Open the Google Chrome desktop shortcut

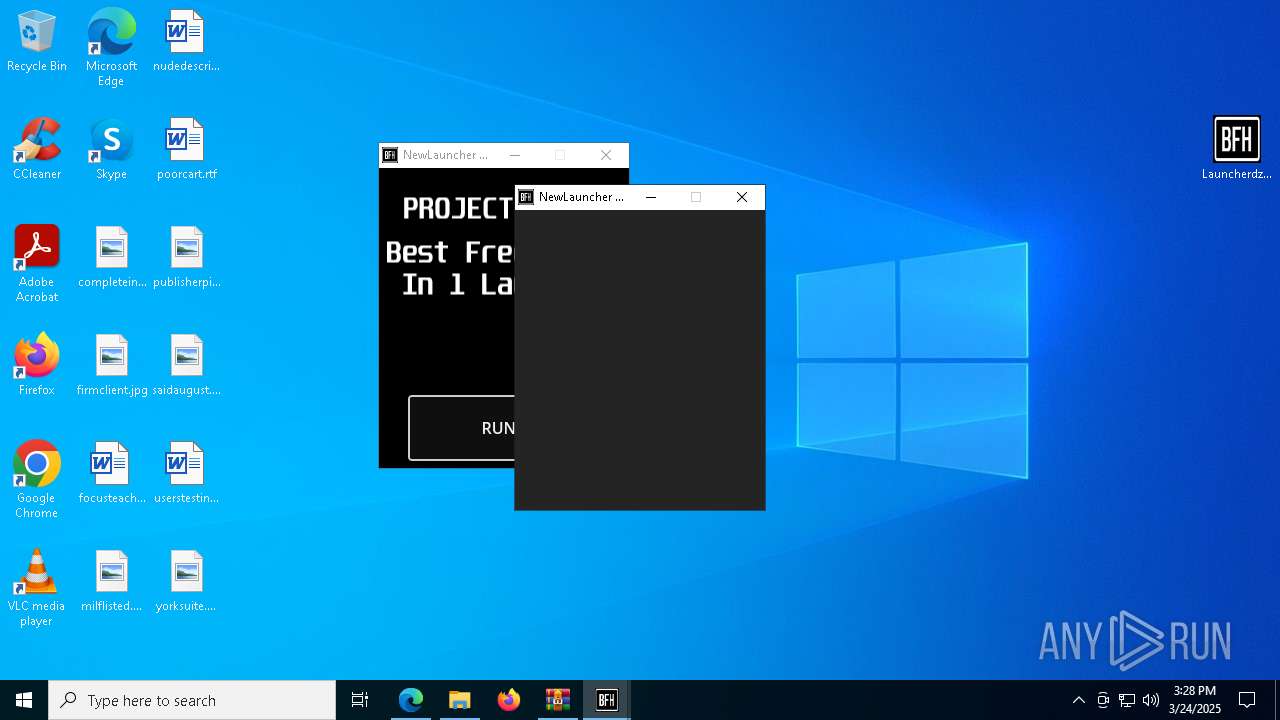point(37,480)
